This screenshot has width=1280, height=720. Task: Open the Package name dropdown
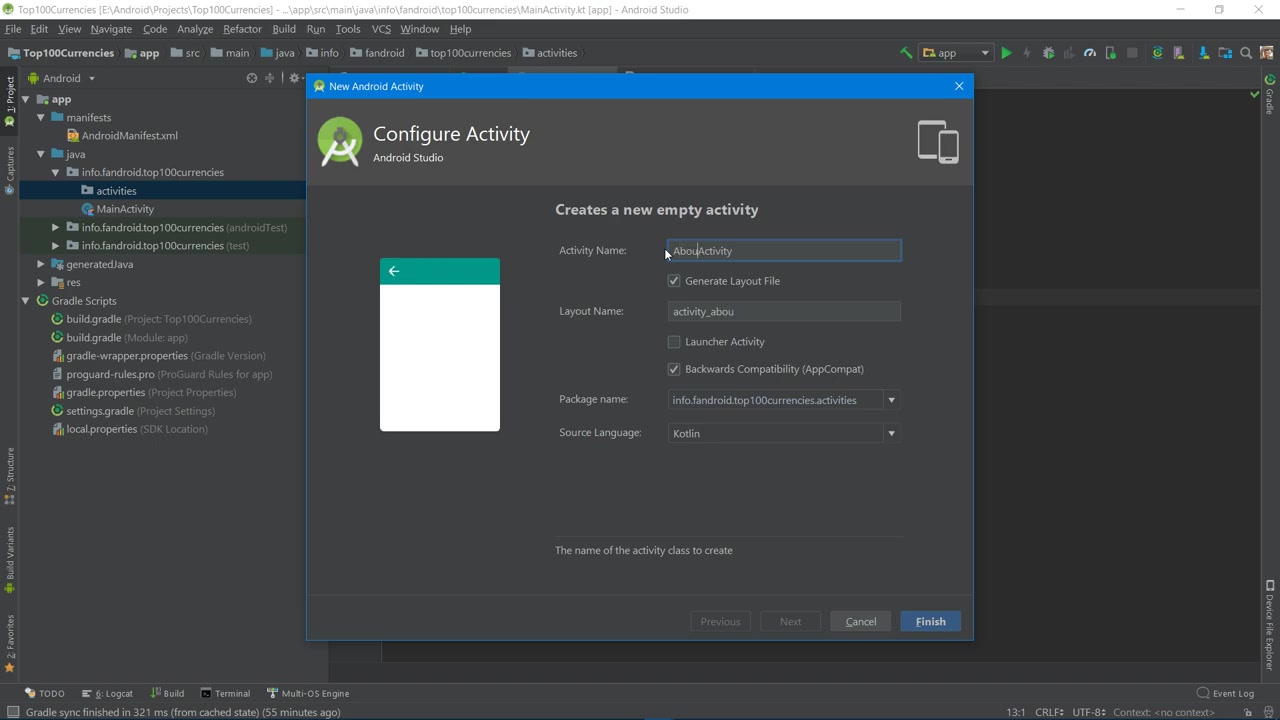891,400
